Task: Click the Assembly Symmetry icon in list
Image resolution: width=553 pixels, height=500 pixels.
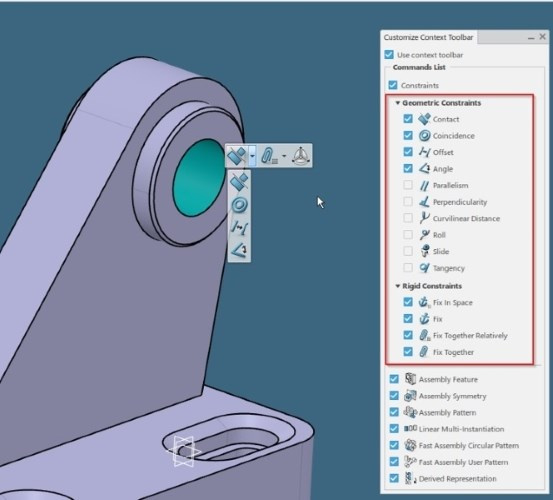Action: pos(410,396)
